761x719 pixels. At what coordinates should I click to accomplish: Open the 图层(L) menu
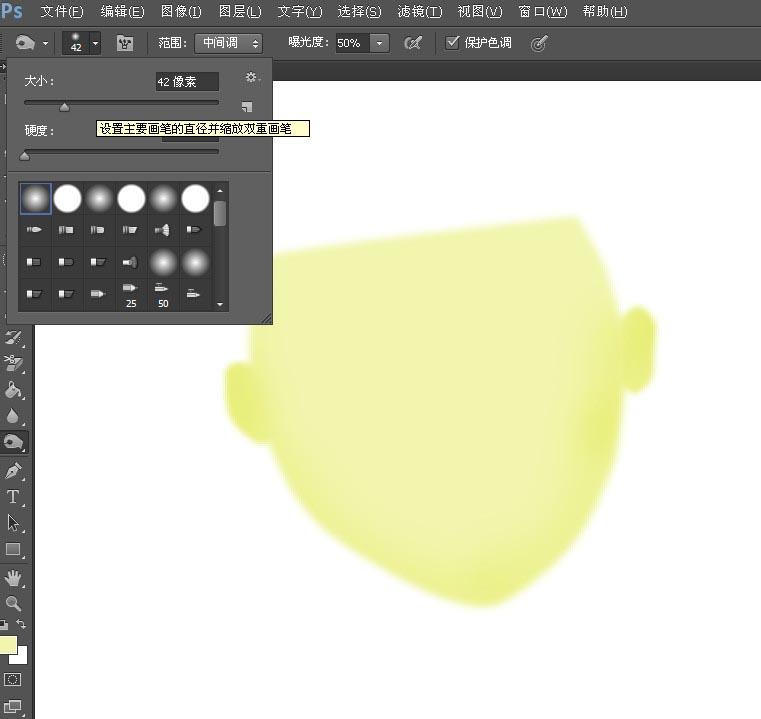point(240,11)
